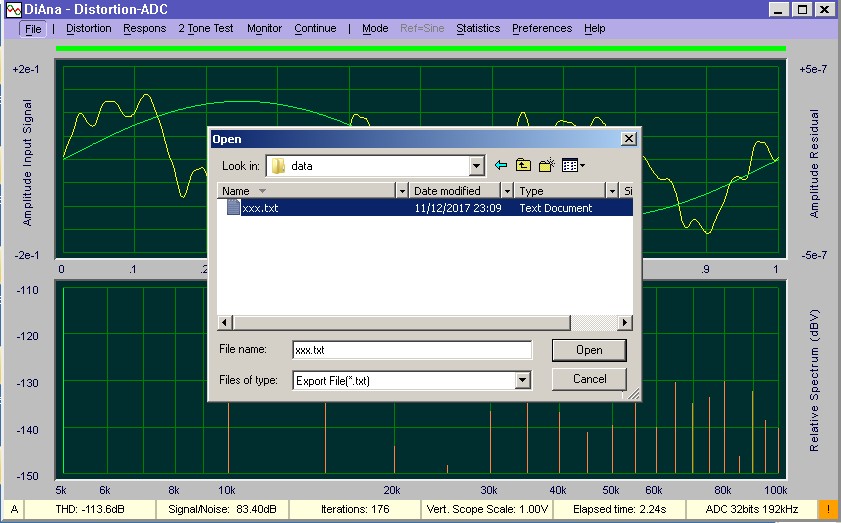Click the Open button in dialog
This screenshot has height=523, width=841.
589,350
